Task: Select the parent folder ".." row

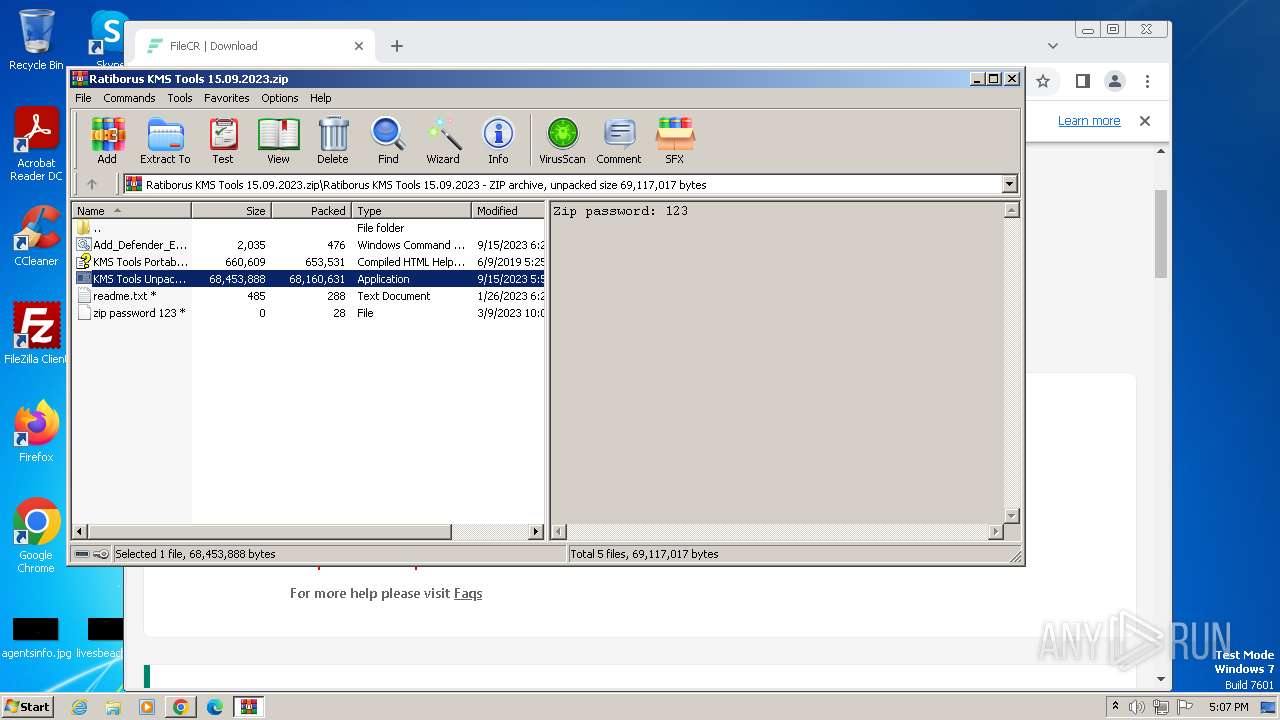Action: 309,228
